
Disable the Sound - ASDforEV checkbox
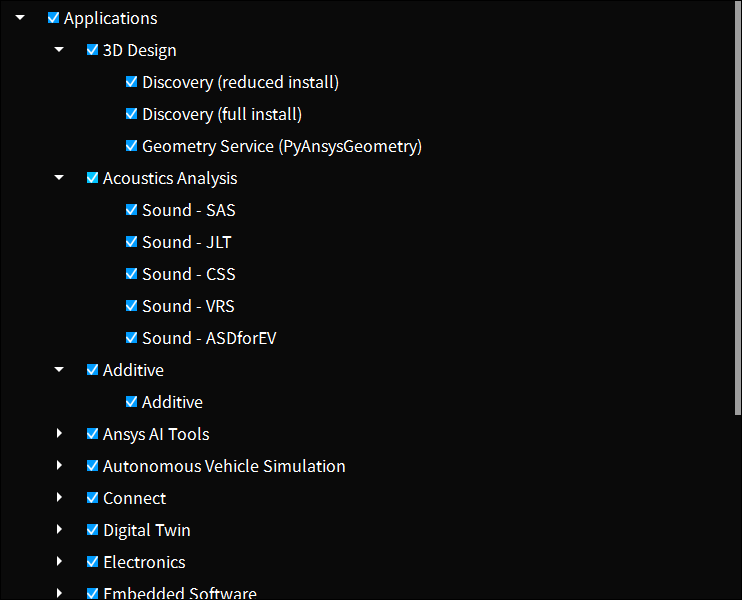point(132,338)
